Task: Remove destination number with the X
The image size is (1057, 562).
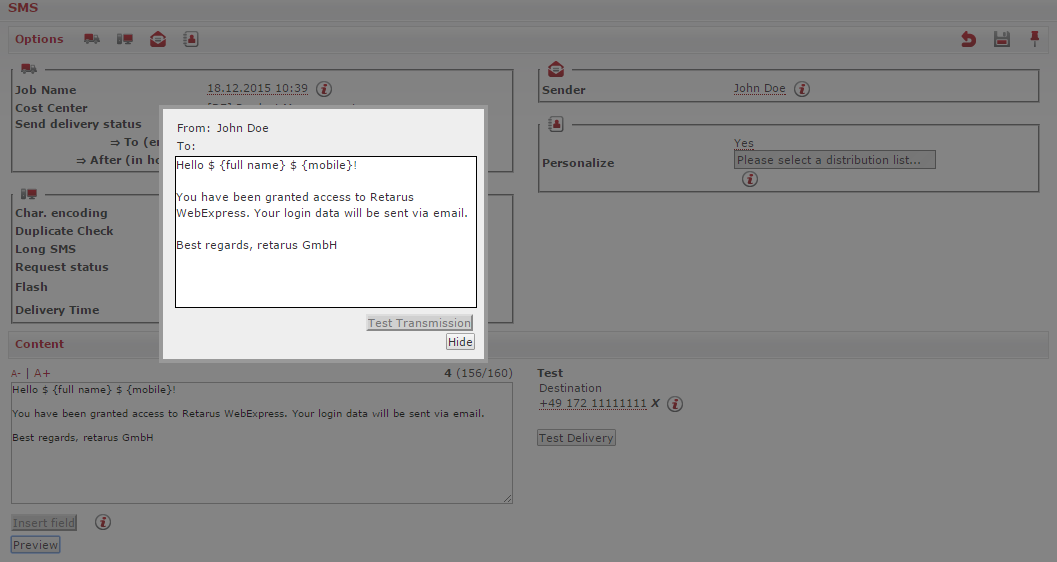Action: click(656, 404)
